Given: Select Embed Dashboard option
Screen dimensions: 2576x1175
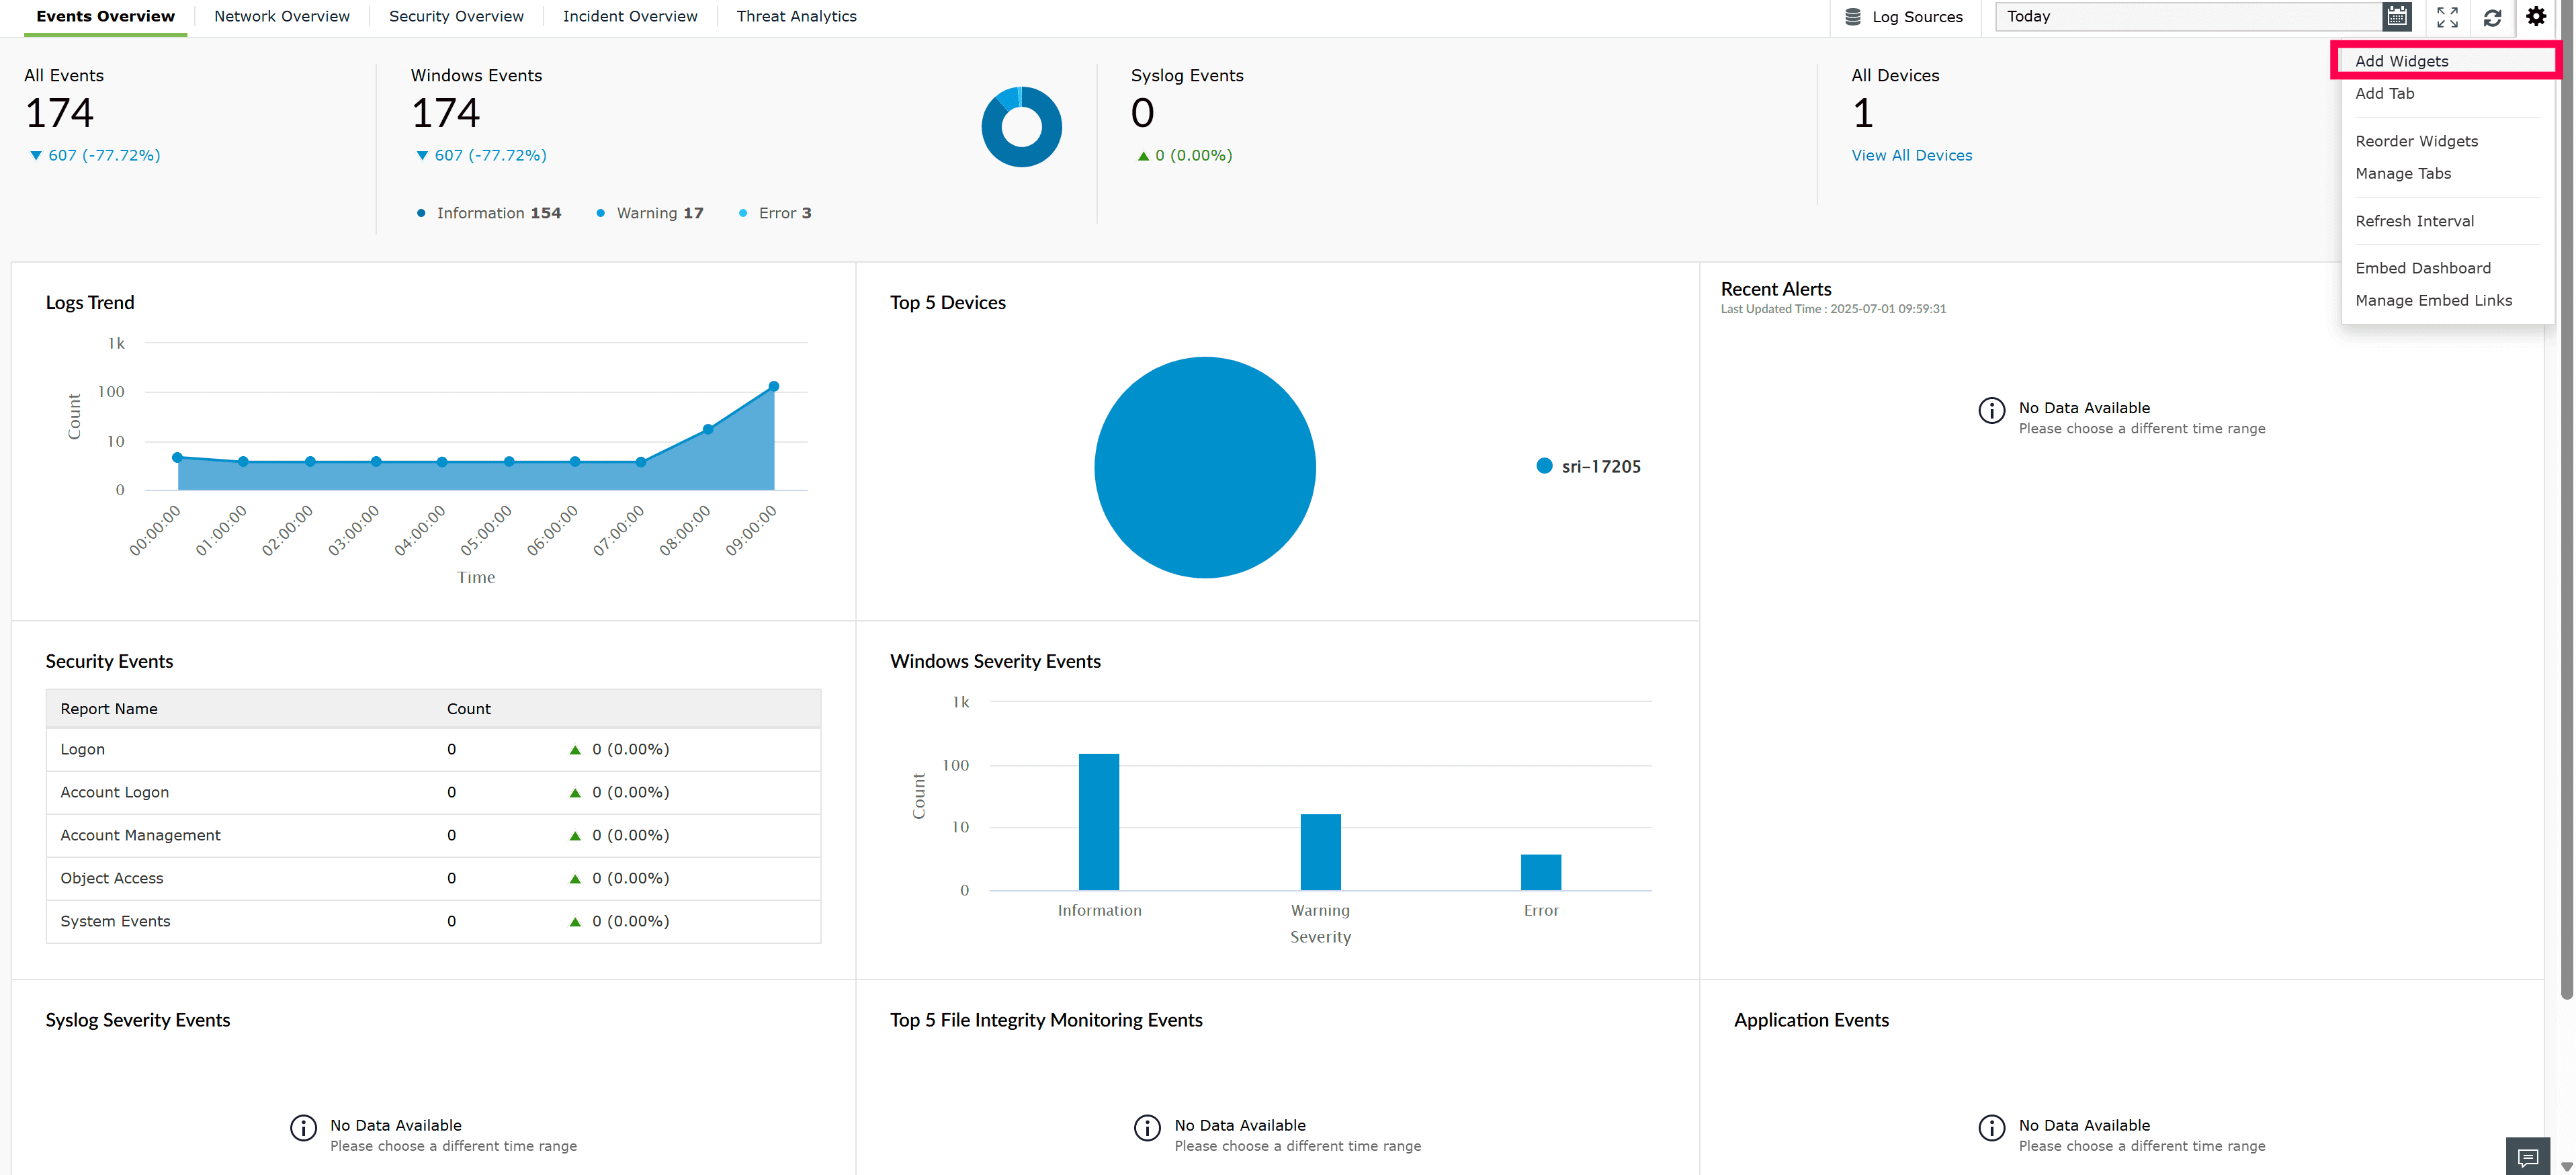Looking at the screenshot, I should point(2423,267).
